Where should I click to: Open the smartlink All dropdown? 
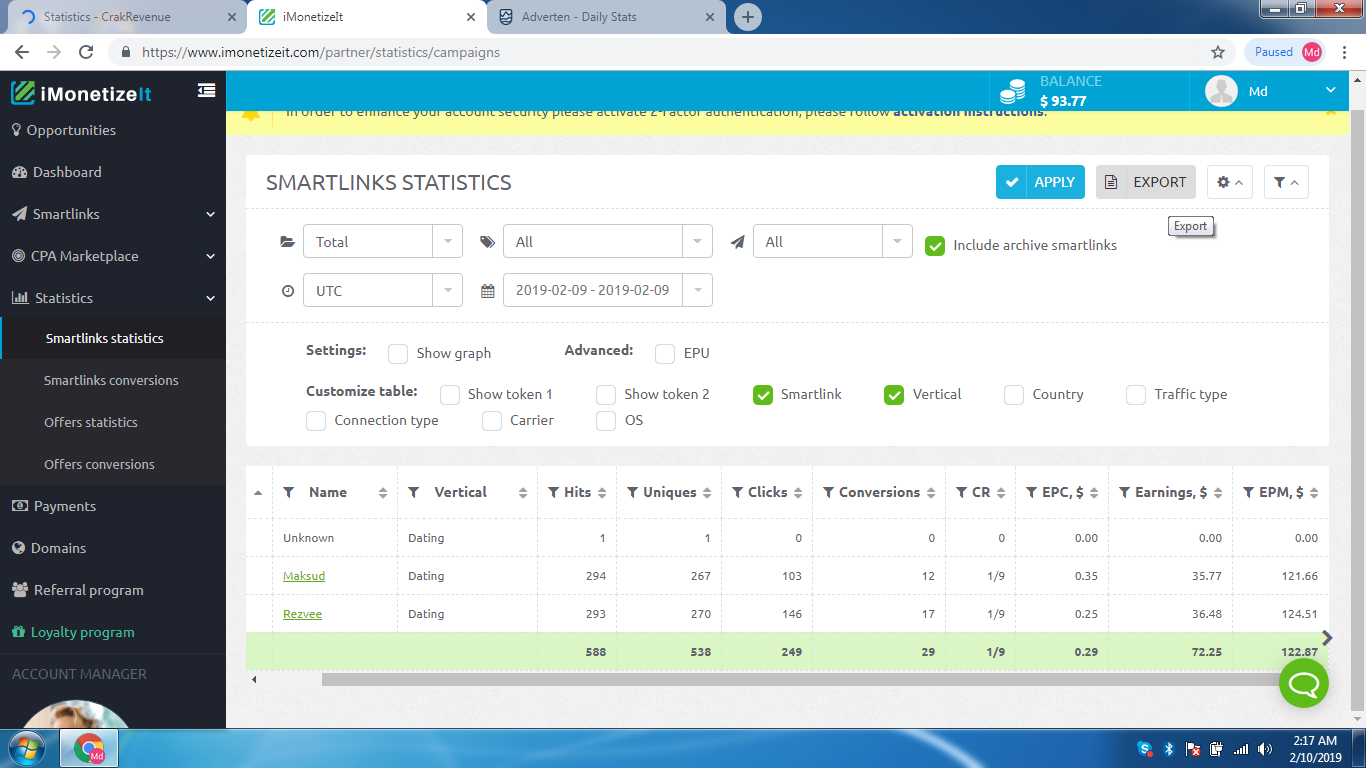[x=833, y=242]
